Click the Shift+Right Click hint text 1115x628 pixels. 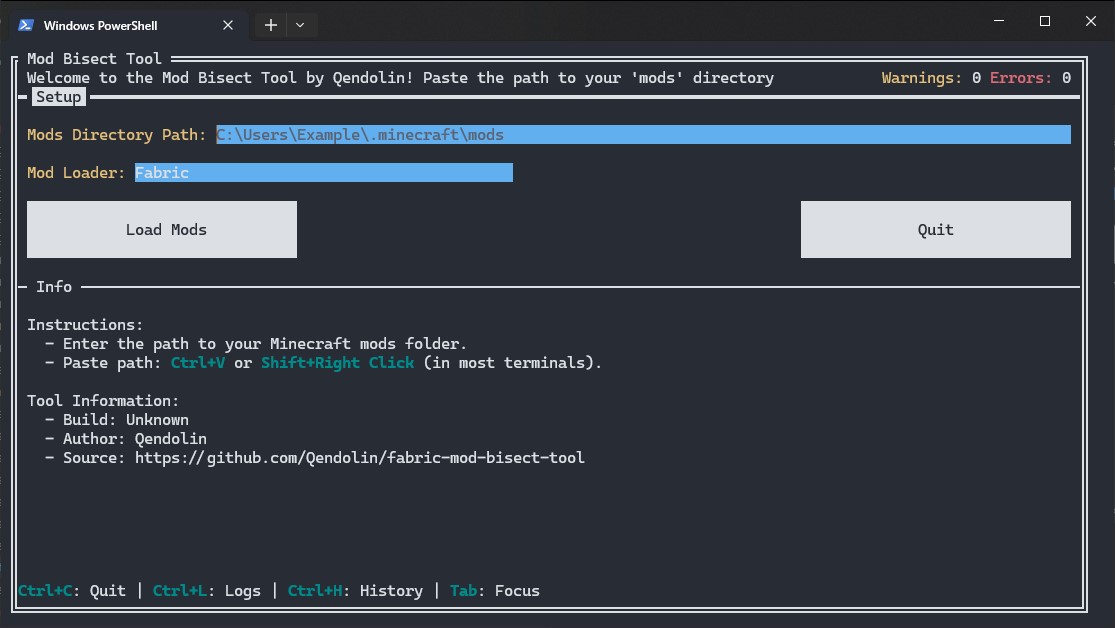point(338,363)
